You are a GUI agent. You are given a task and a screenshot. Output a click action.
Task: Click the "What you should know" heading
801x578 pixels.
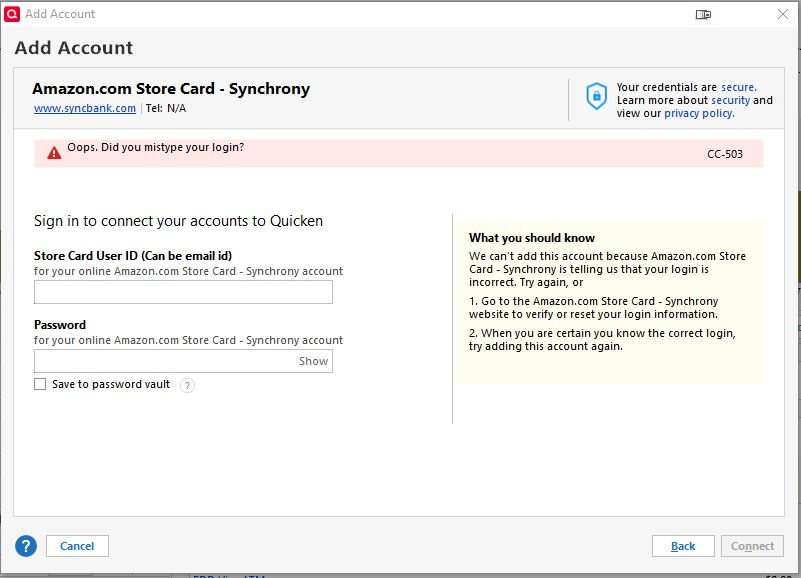[x=532, y=238]
